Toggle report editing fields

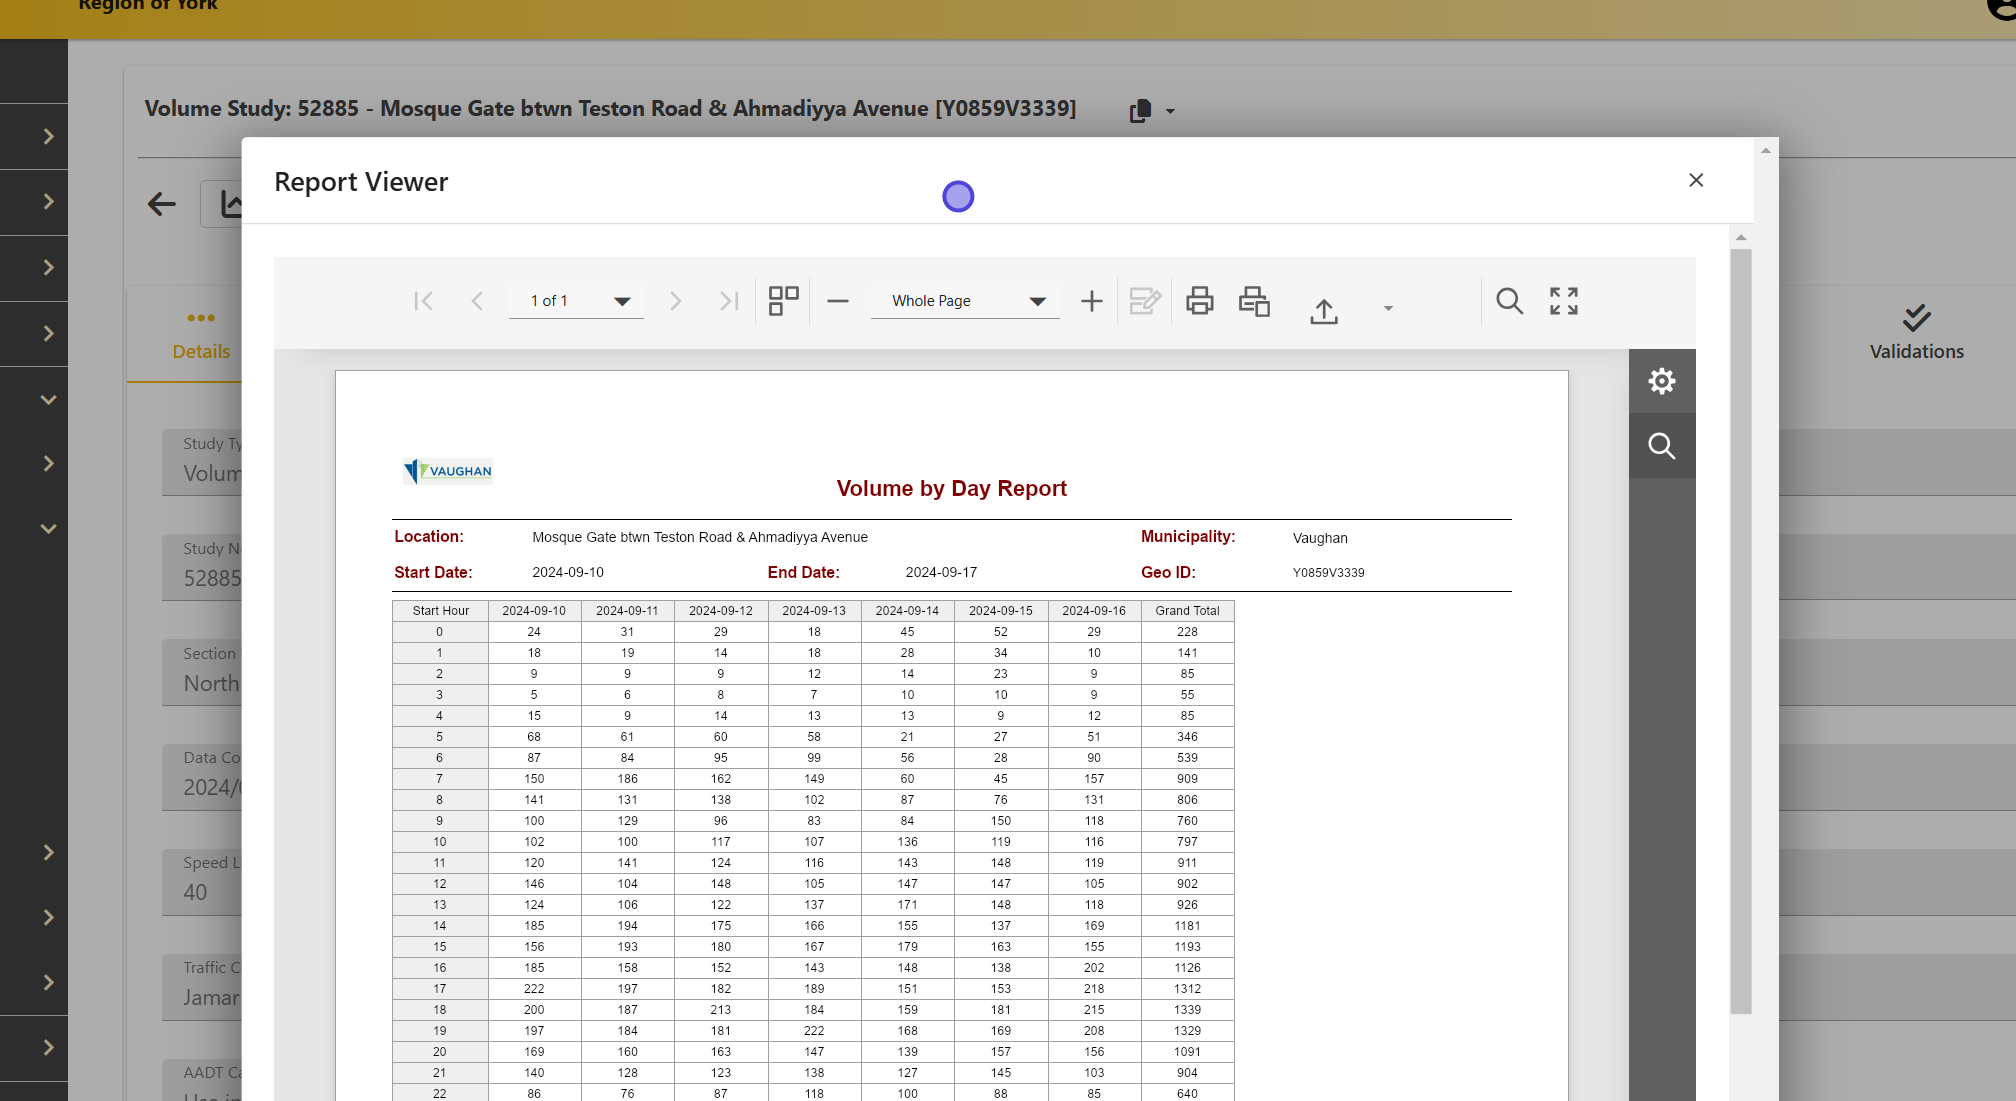point(1144,301)
